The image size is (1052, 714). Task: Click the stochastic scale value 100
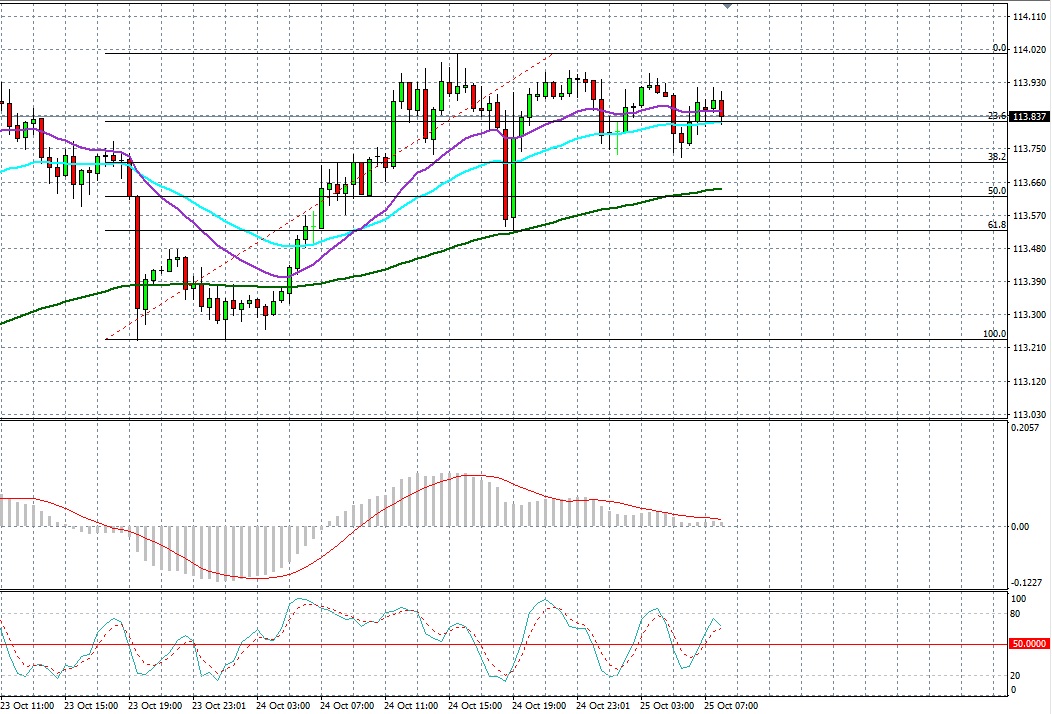[1018, 599]
